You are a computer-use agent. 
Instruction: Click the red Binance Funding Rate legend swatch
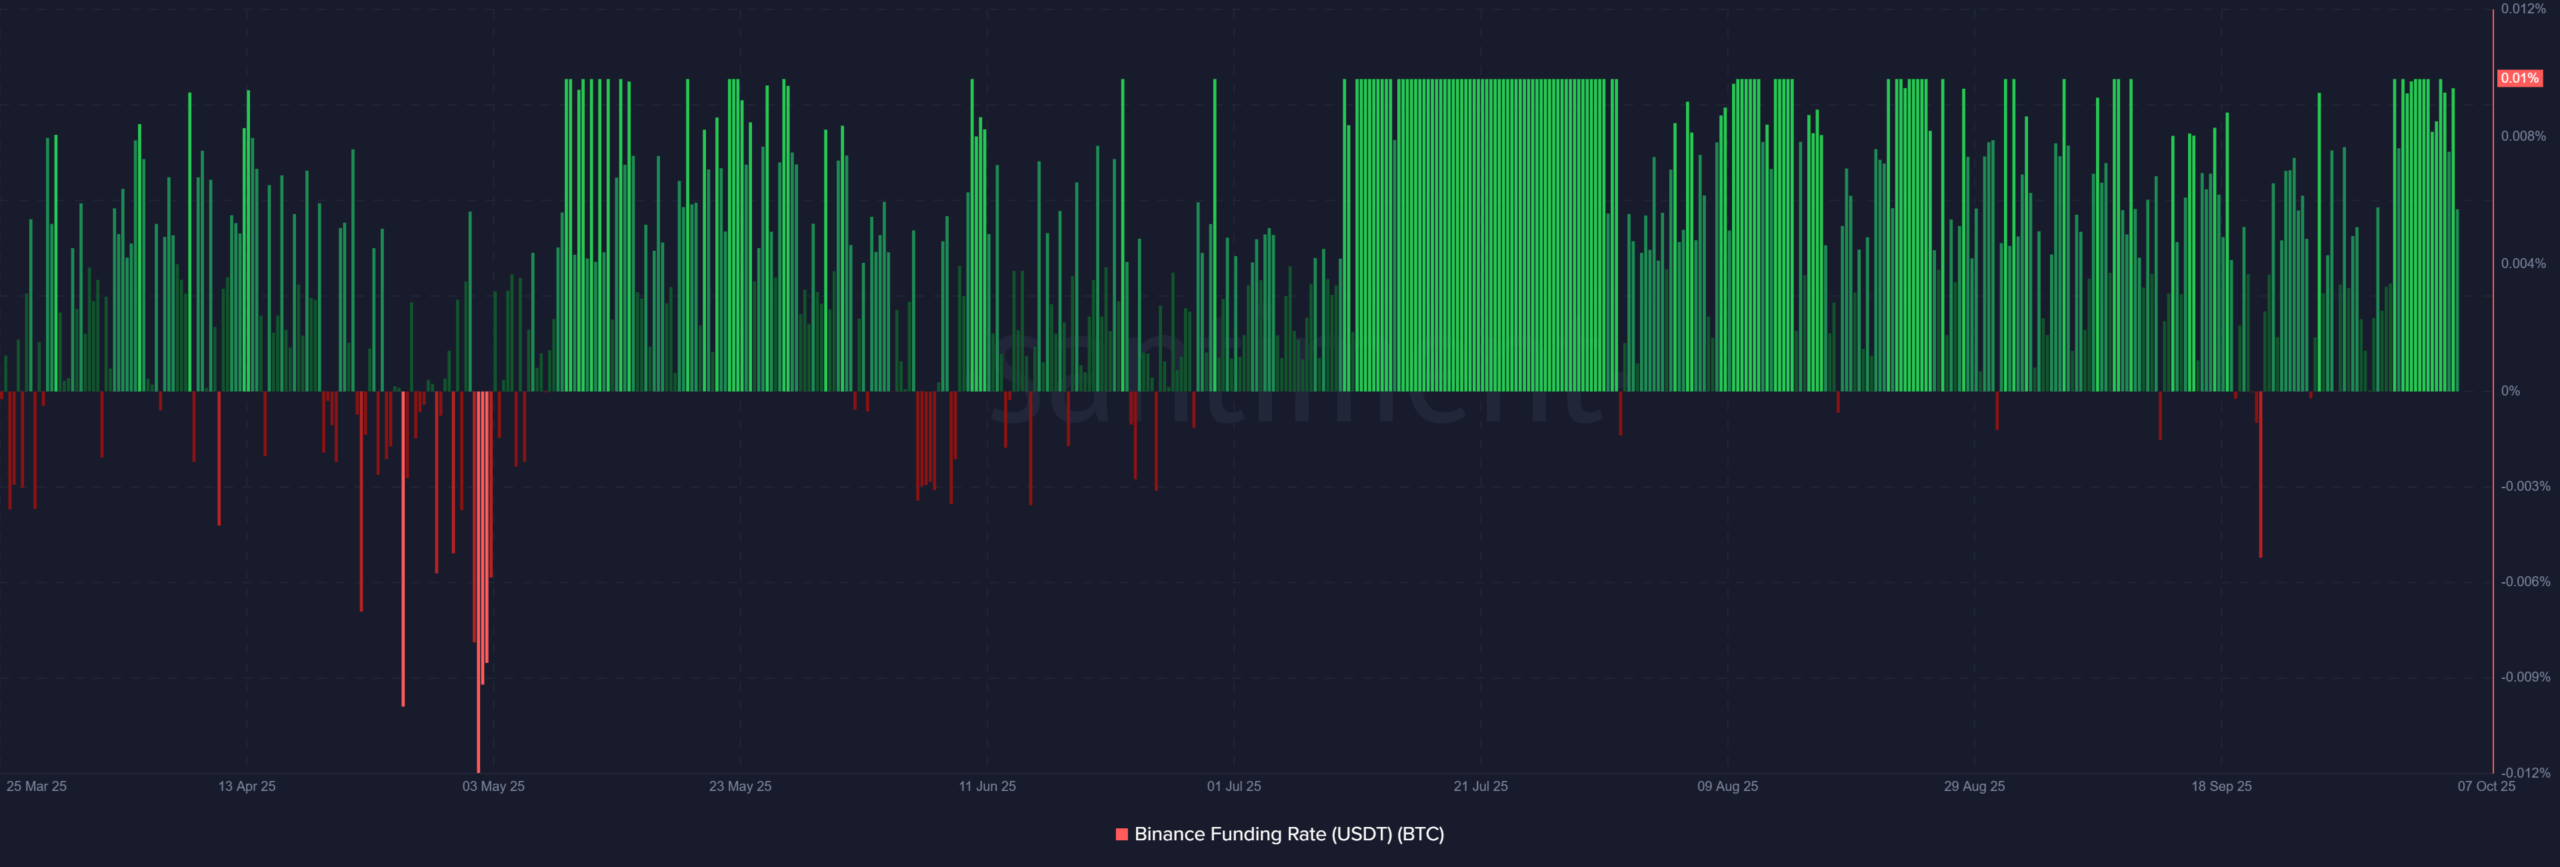[1121, 834]
